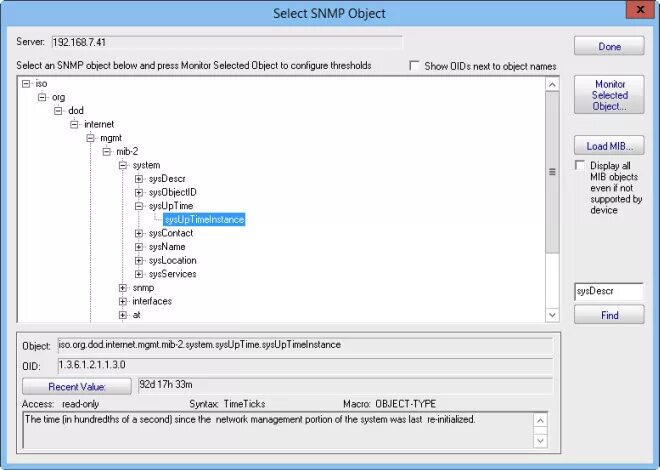Image resolution: width=660 pixels, height=470 pixels.
Task: Expand the sysContact node
Action: coord(139,233)
